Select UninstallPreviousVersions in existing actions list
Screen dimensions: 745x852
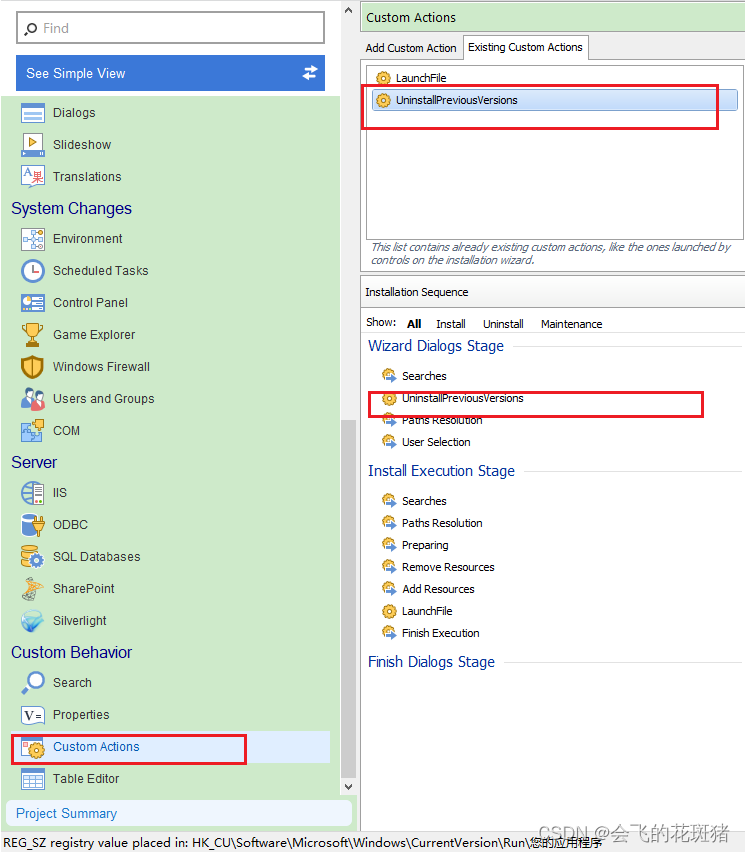(x=555, y=101)
